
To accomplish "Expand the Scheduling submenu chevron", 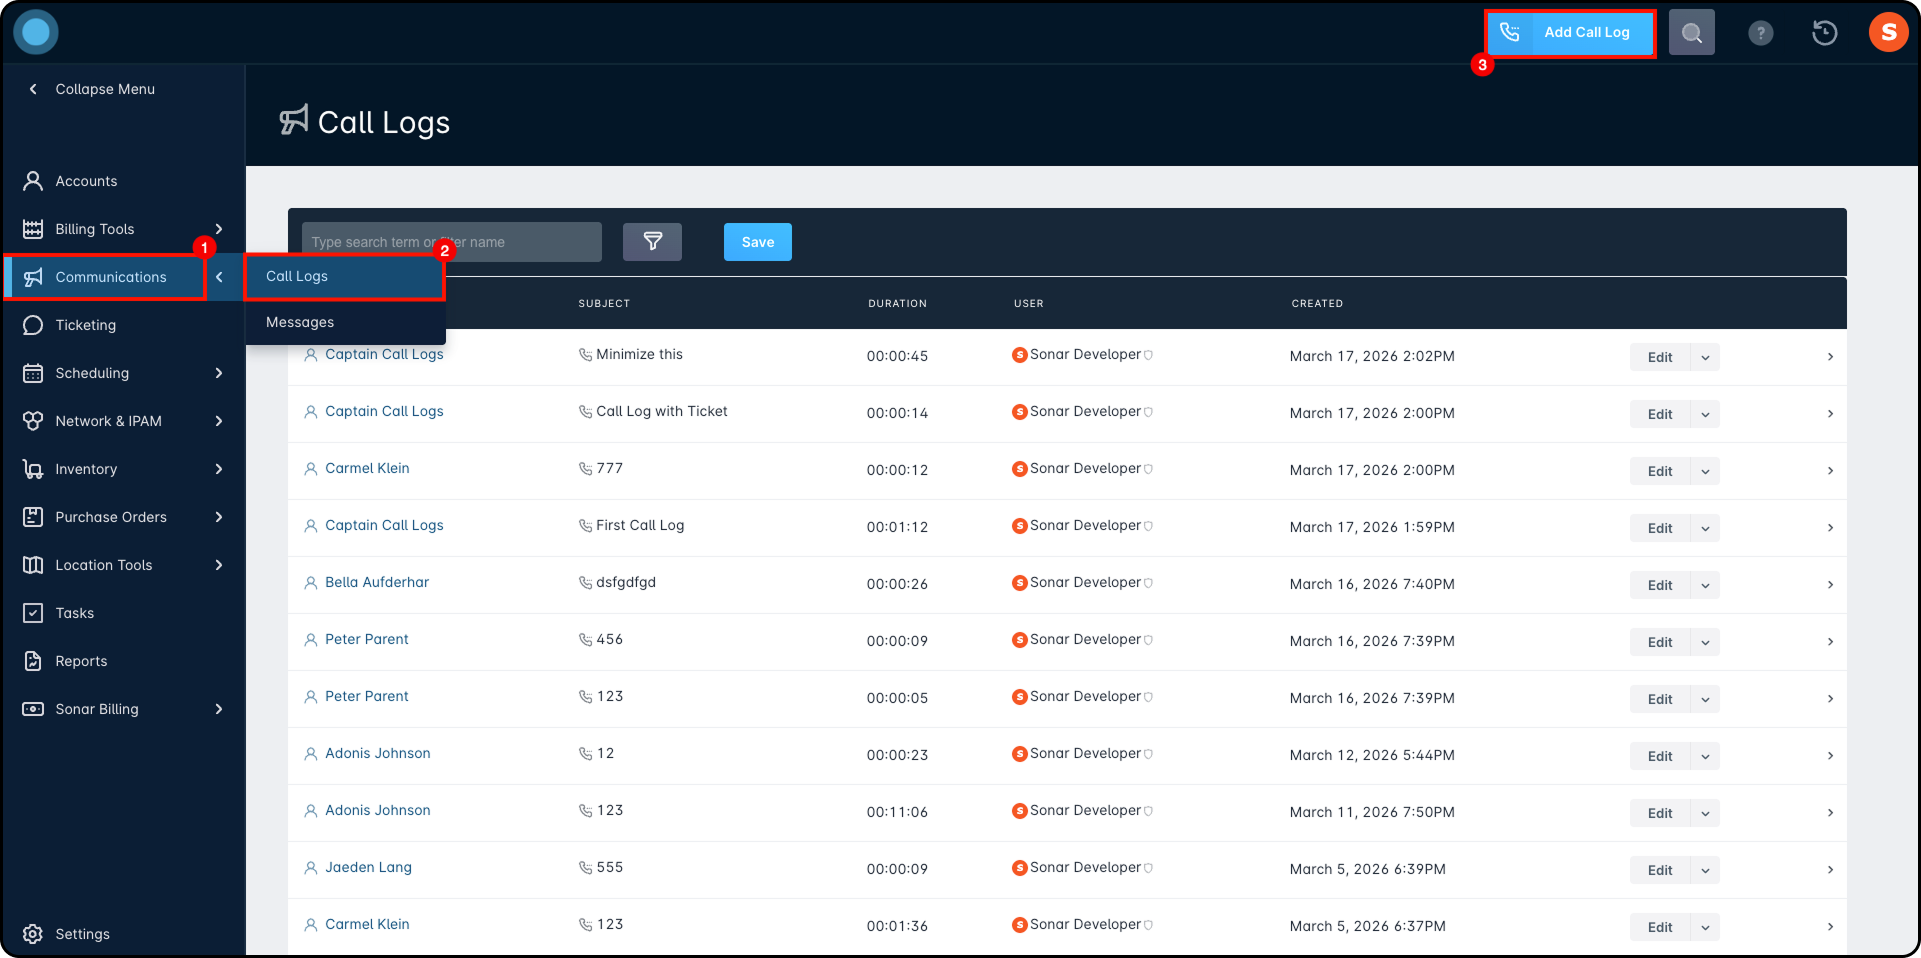I will tap(219, 373).
